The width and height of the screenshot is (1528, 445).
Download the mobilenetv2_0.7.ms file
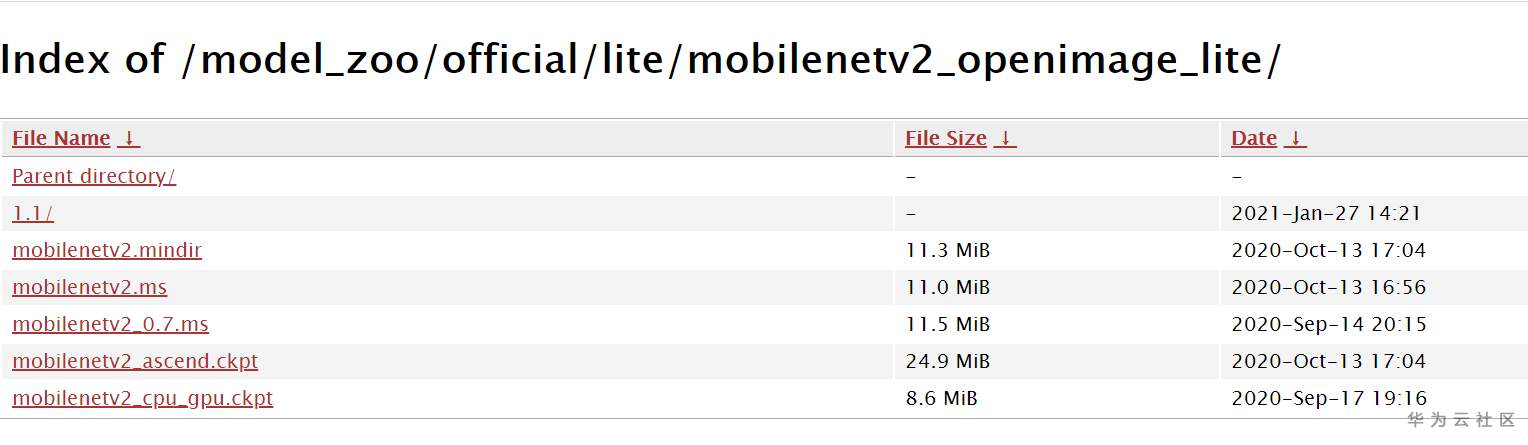[110, 325]
